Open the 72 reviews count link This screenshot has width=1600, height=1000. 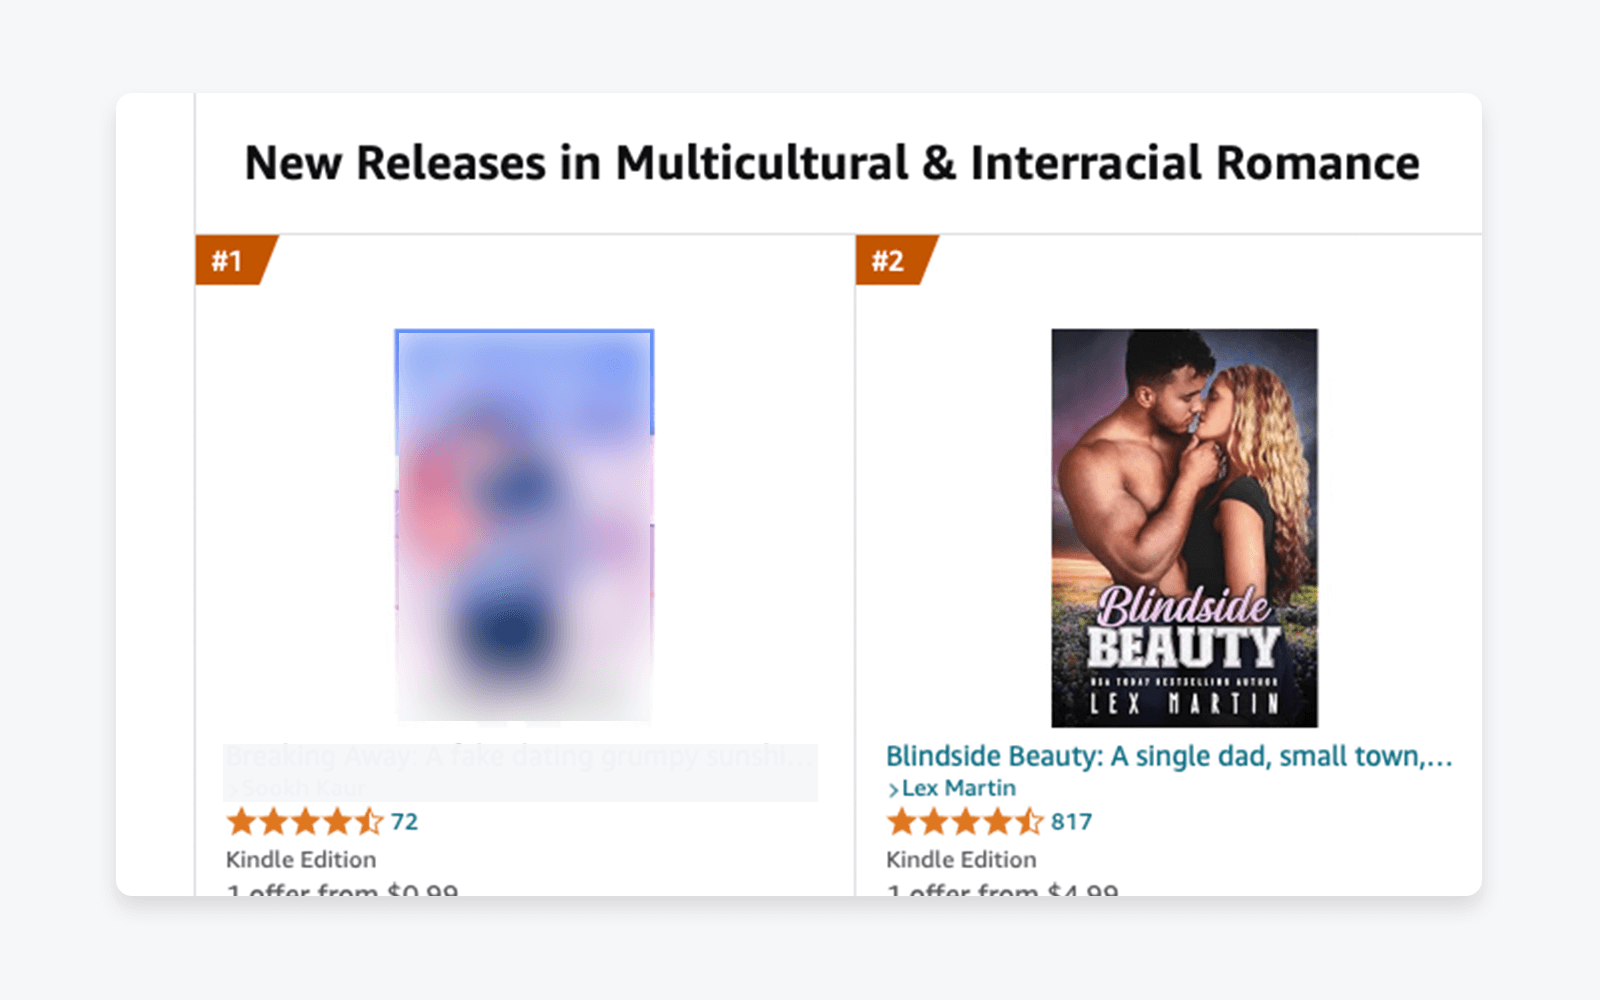(x=404, y=822)
